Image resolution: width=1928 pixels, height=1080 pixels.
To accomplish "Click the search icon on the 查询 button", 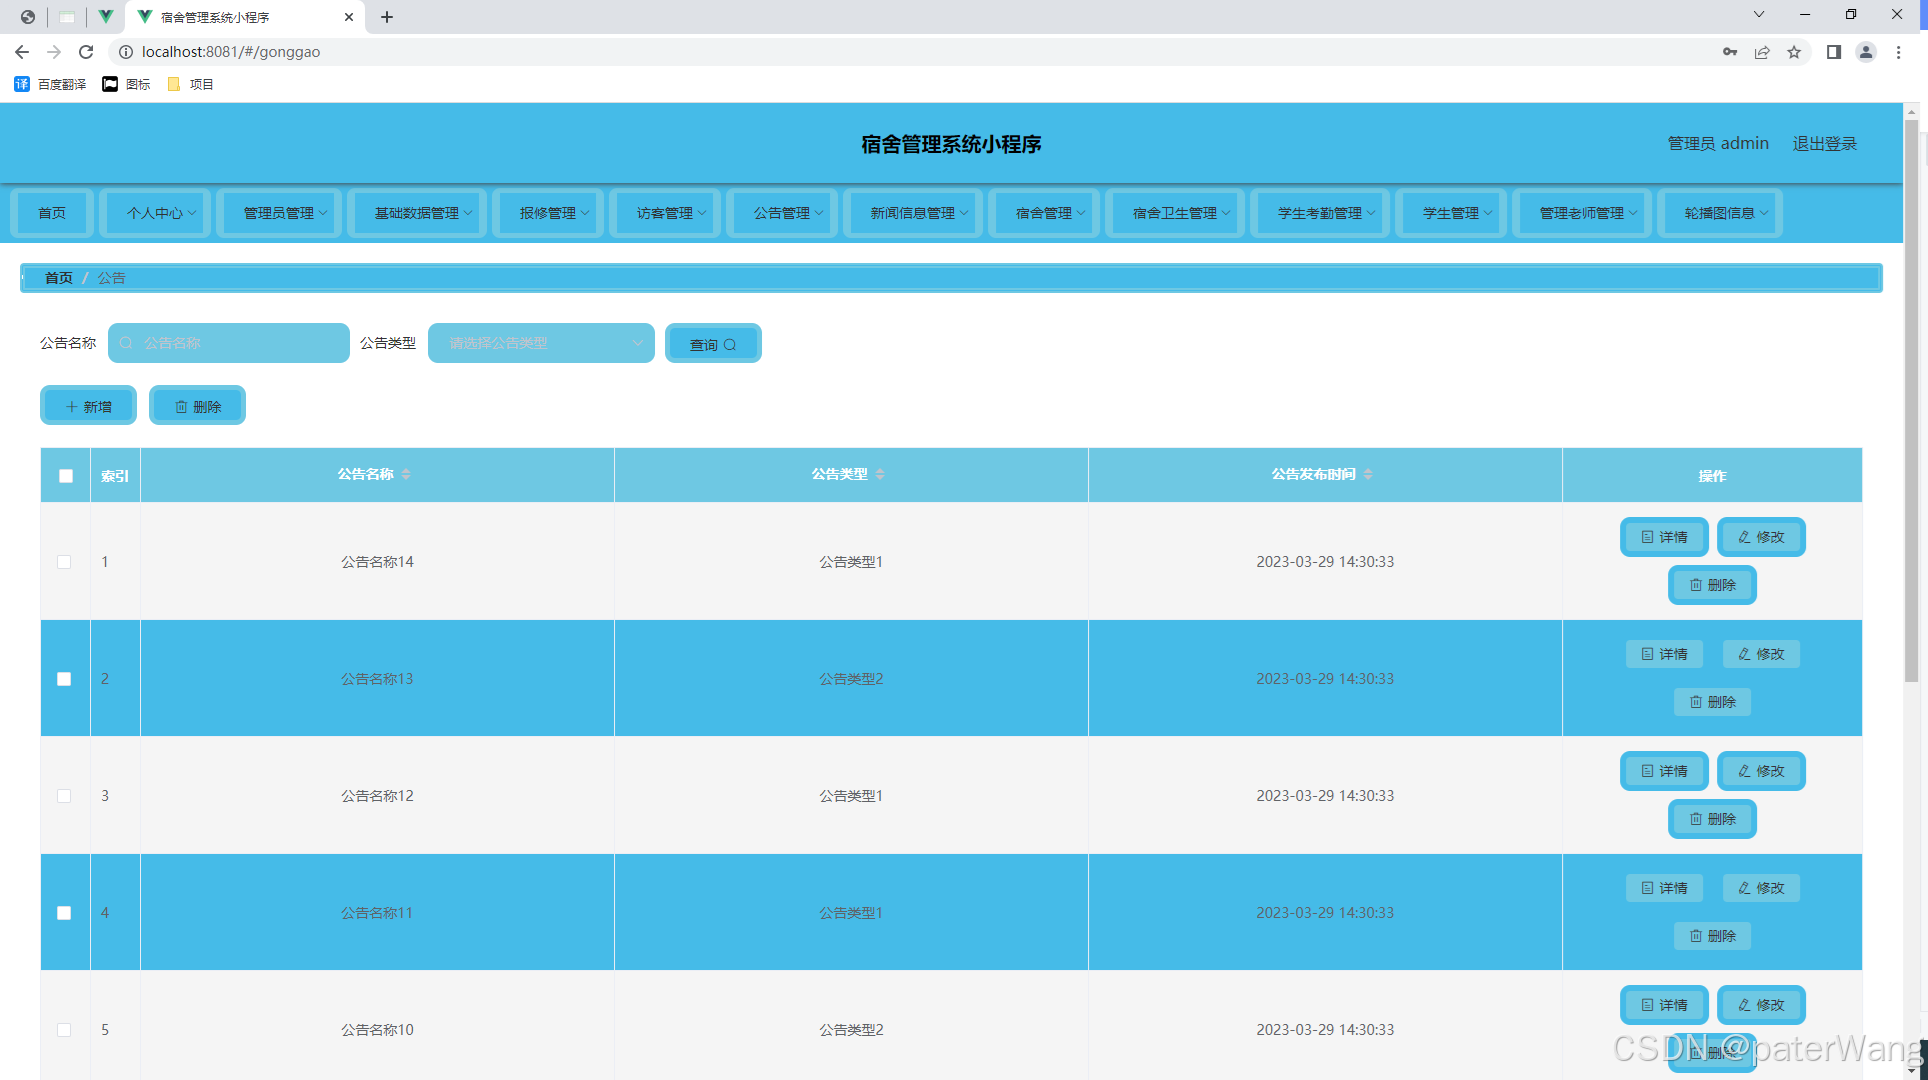I will (x=730, y=345).
